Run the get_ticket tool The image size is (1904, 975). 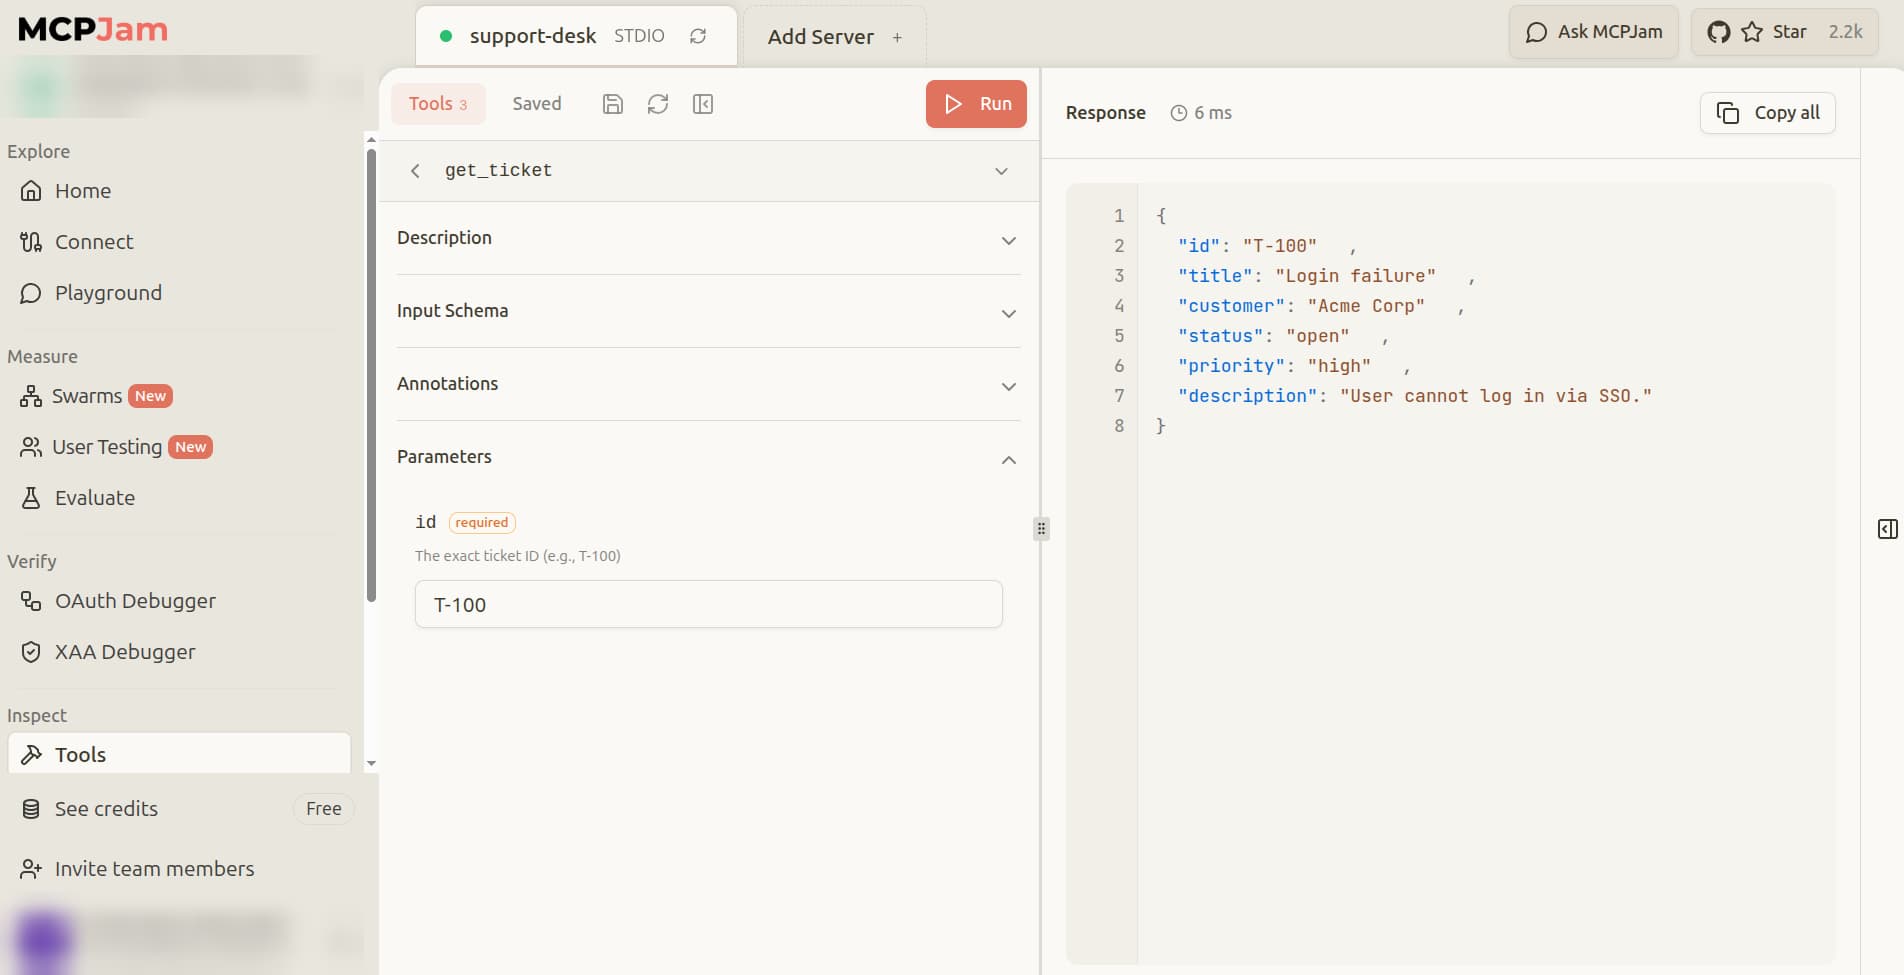click(976, 104)
